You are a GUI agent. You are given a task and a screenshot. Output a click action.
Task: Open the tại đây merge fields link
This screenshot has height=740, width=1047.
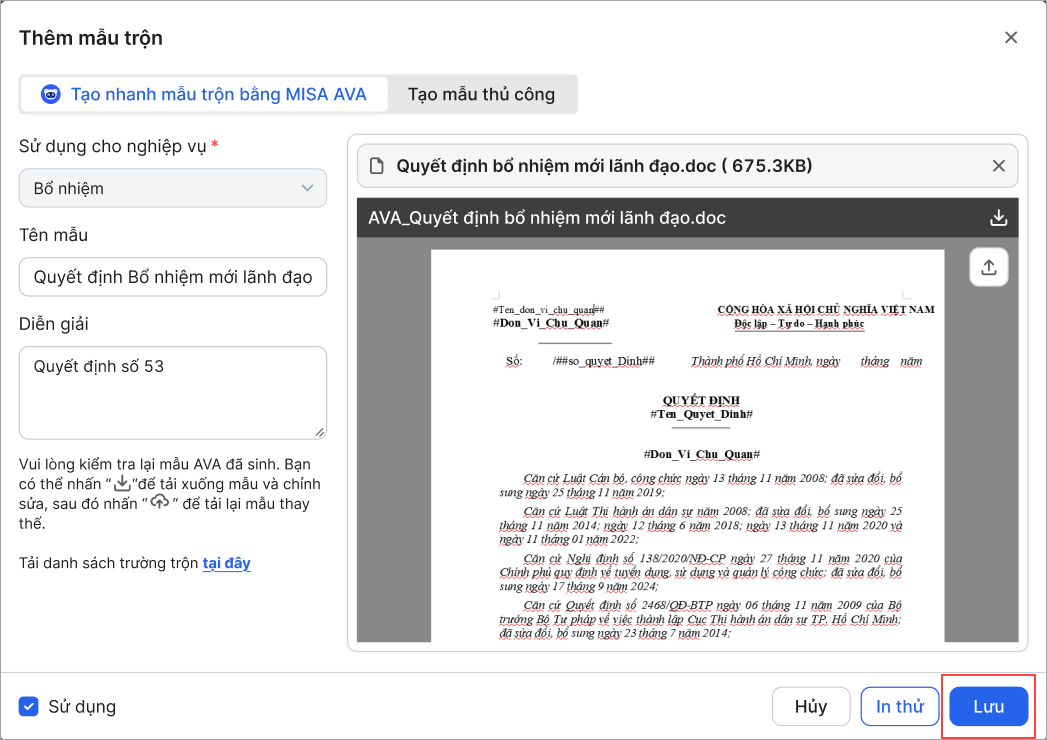click(226, 563)
